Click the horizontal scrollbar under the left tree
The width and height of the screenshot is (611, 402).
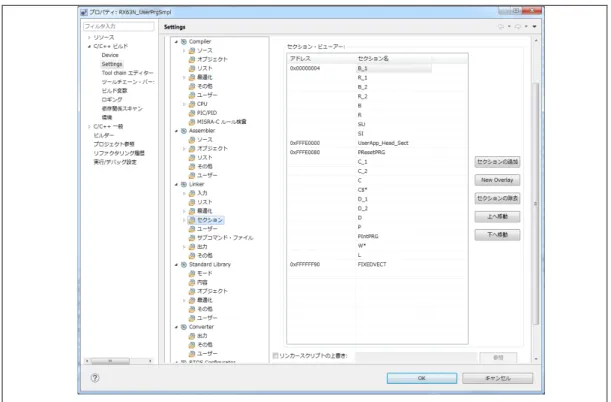[110, 361]
